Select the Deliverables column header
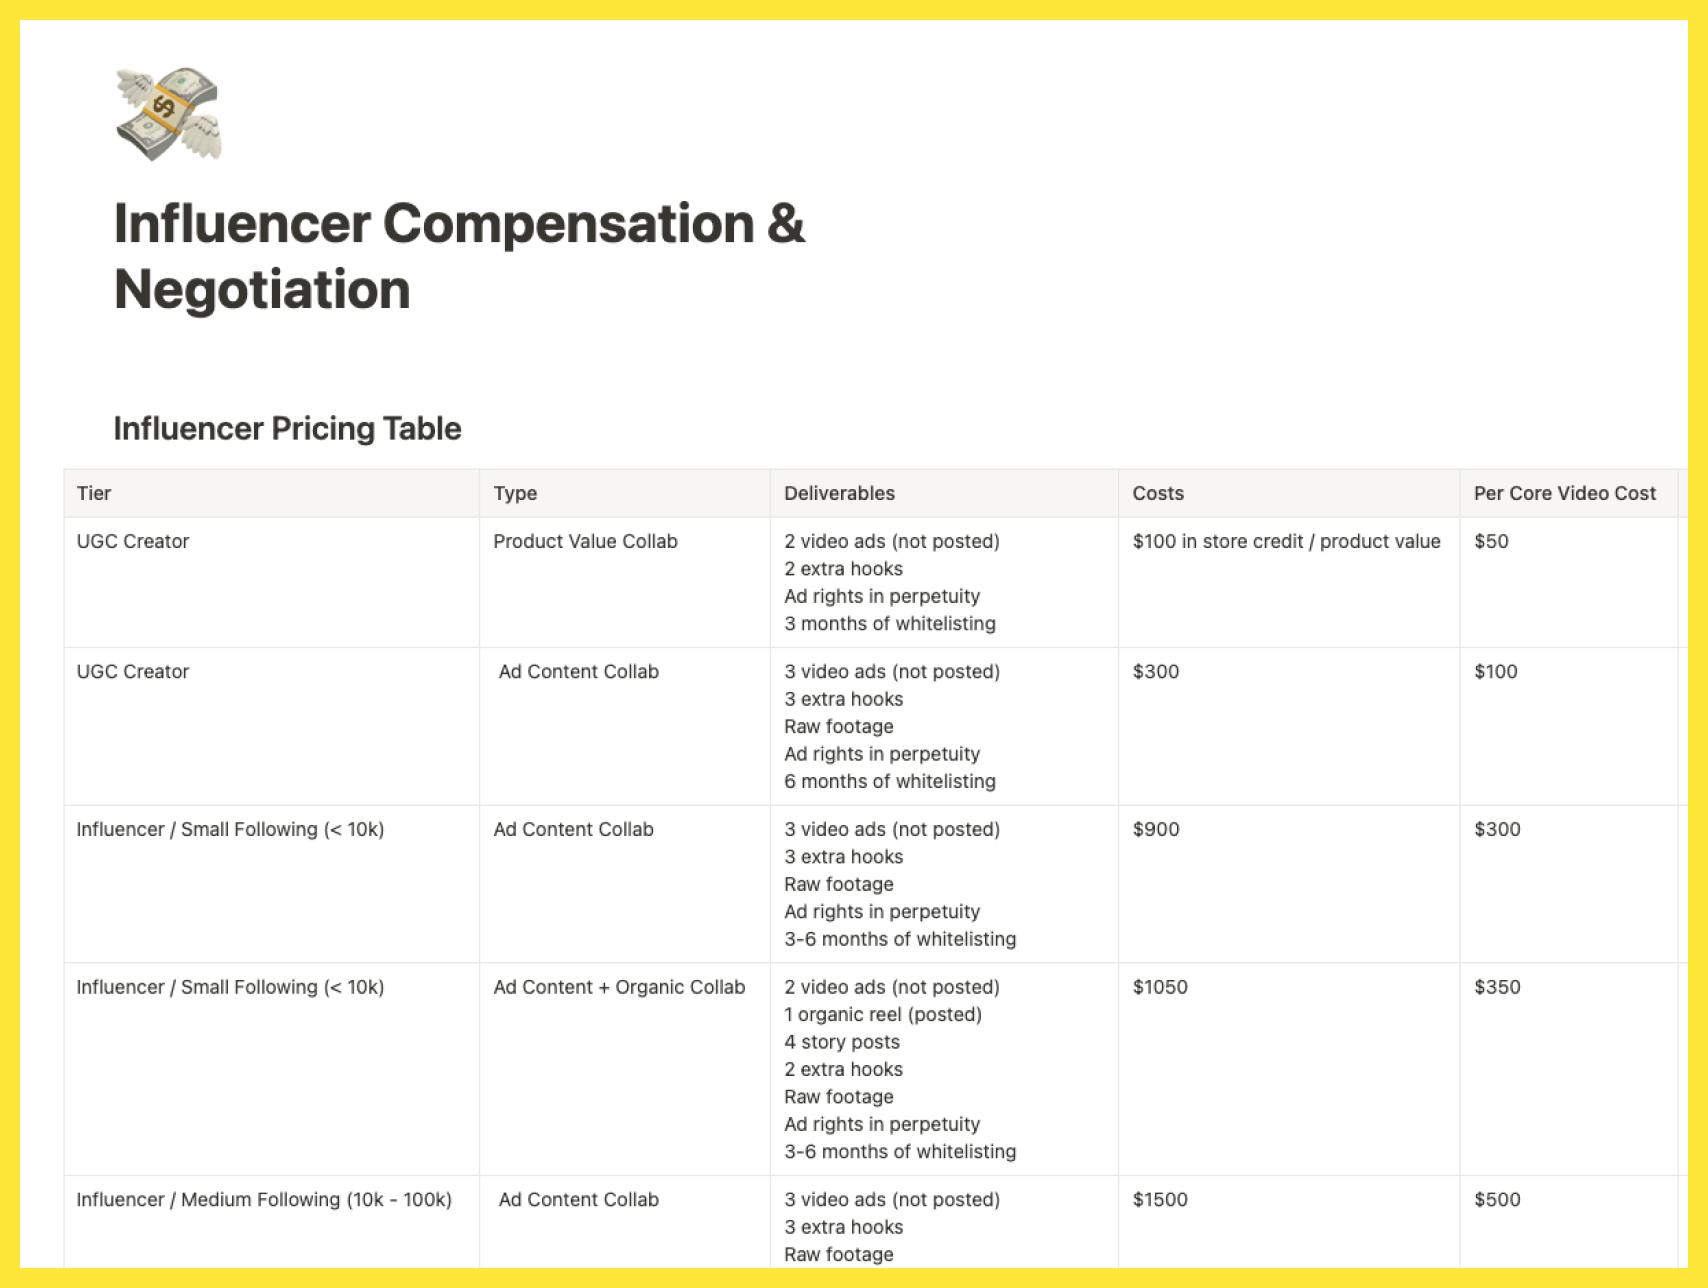This screenshot has width=1708, height=1288. tap(944, 493)
